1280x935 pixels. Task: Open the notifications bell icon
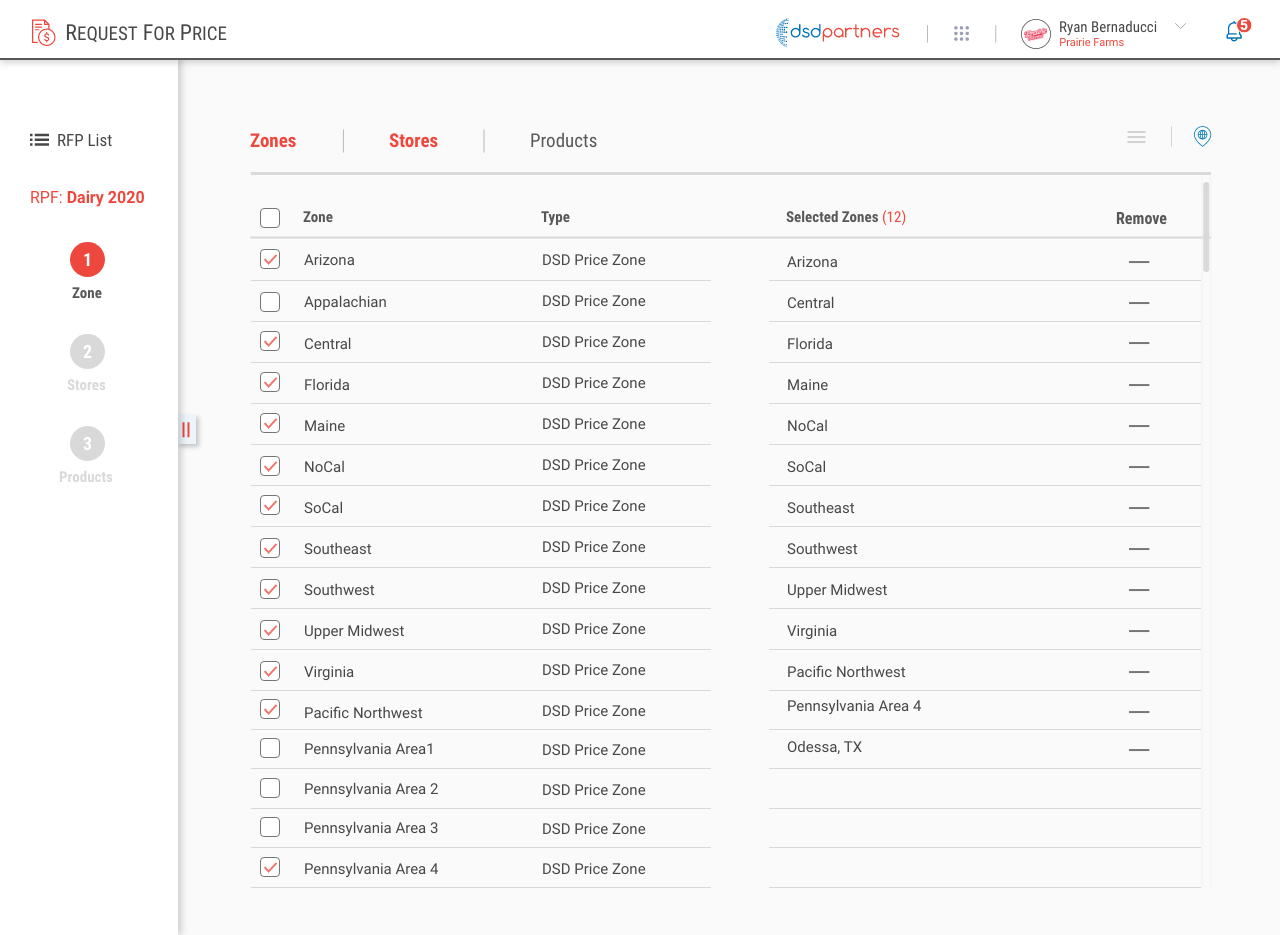(1235, 32)
